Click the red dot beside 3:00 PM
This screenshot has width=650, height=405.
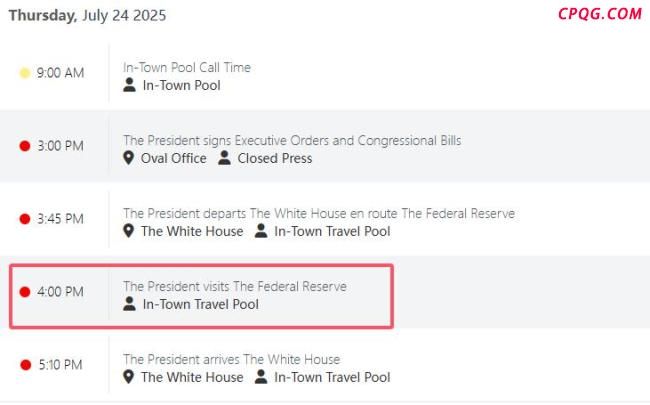25,146
